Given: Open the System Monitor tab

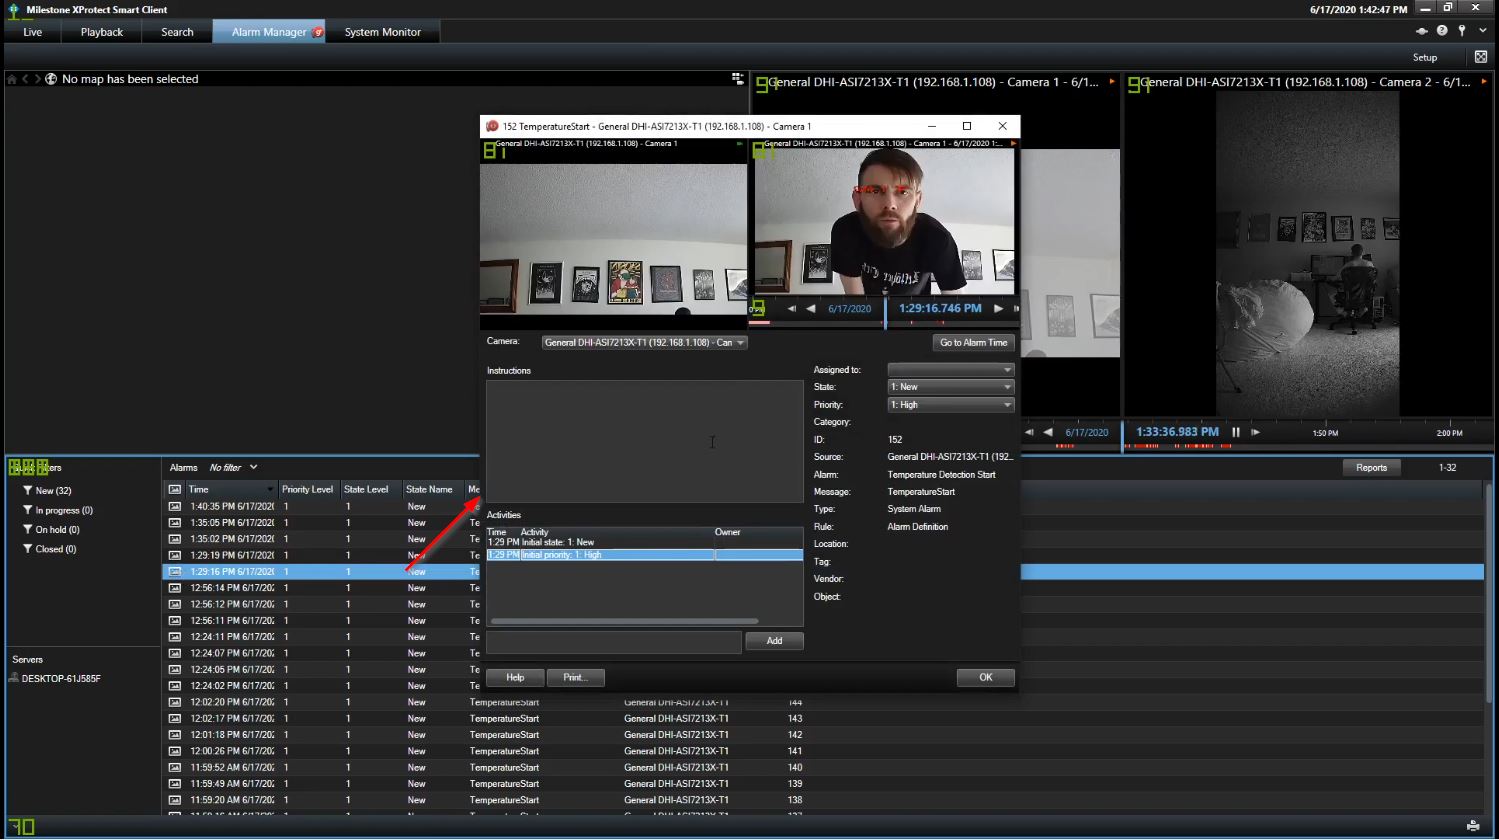Looking at the screenshot, I should tap(382, 32).
